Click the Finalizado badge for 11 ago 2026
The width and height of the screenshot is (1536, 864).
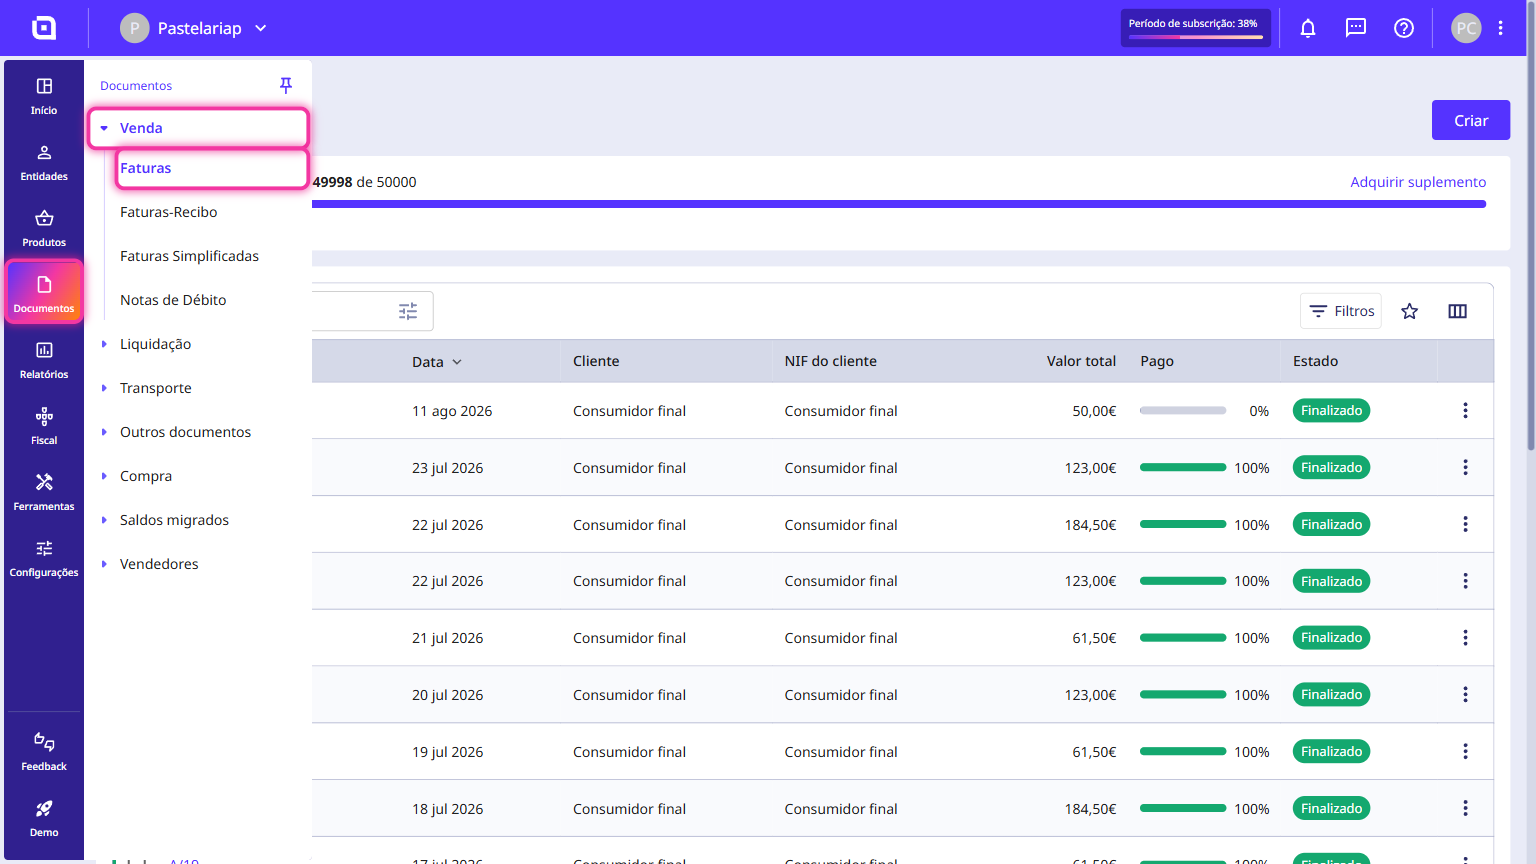(x=1331, y=410)
